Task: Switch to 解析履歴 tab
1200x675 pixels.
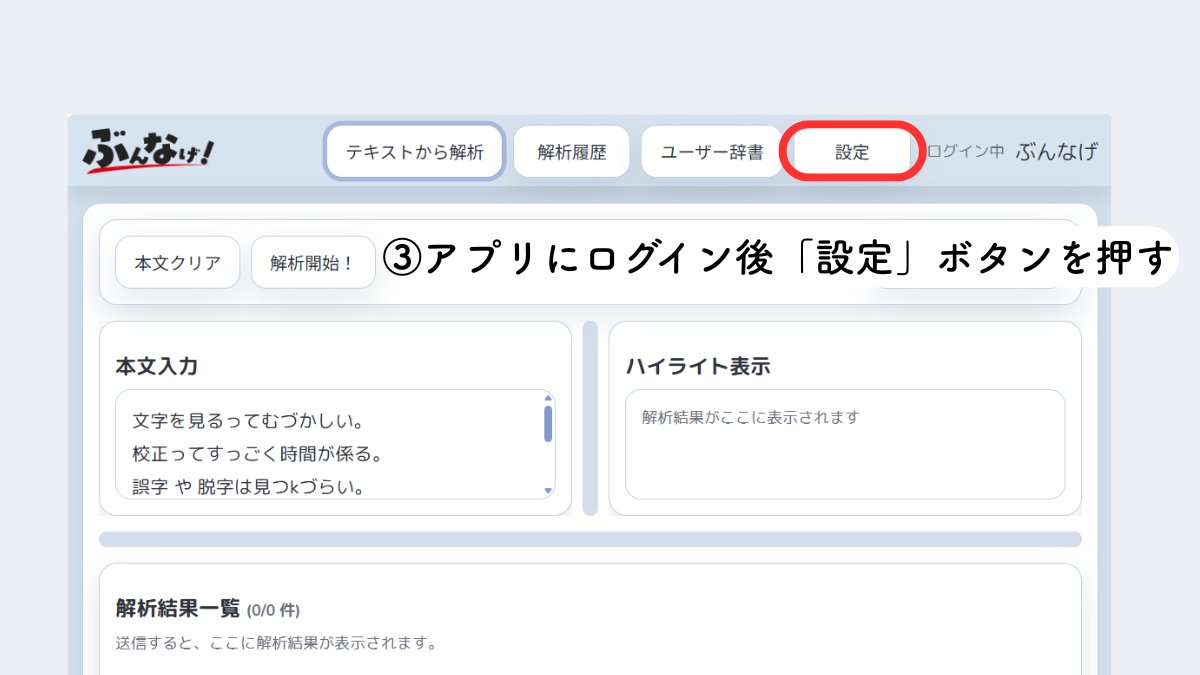Action: click(x=572, y=153)
